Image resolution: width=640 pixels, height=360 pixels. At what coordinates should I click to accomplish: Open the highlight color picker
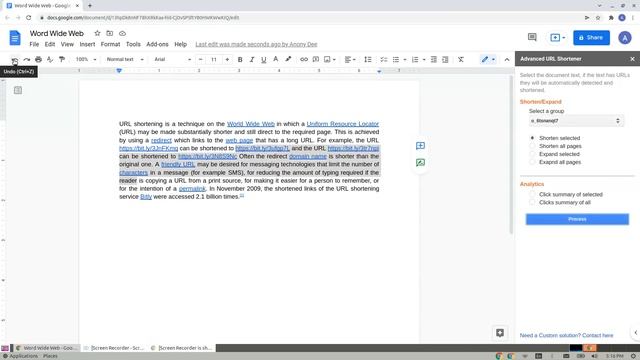point(288,60)
